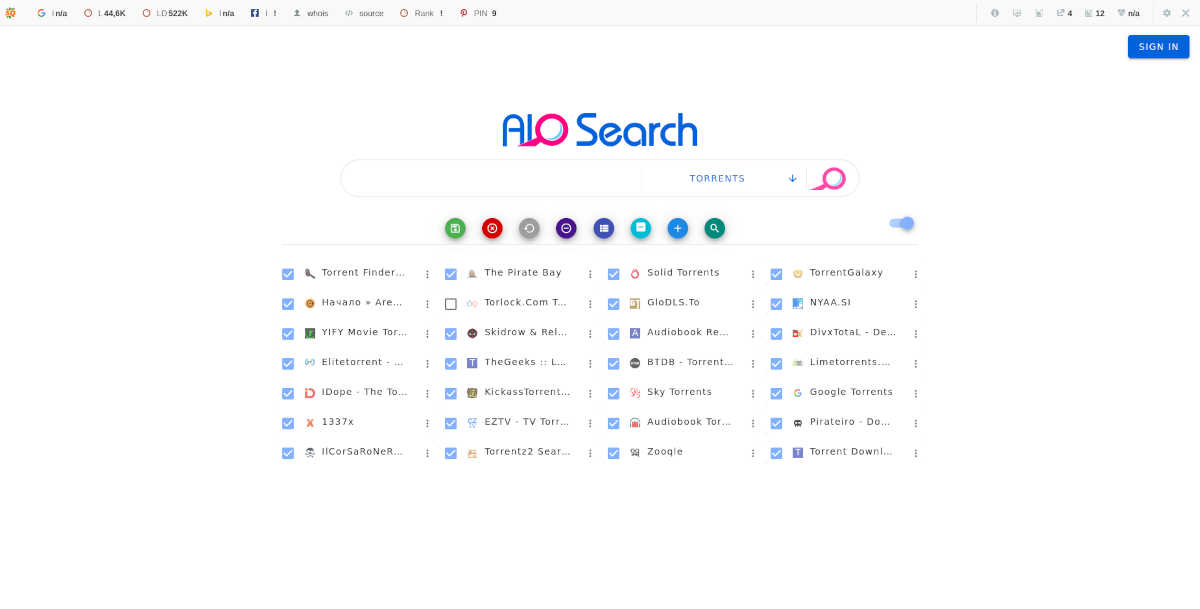Click the YIFY Movie Tor... site label
The width and height of the screenshot is (1200, 609).
365,332
